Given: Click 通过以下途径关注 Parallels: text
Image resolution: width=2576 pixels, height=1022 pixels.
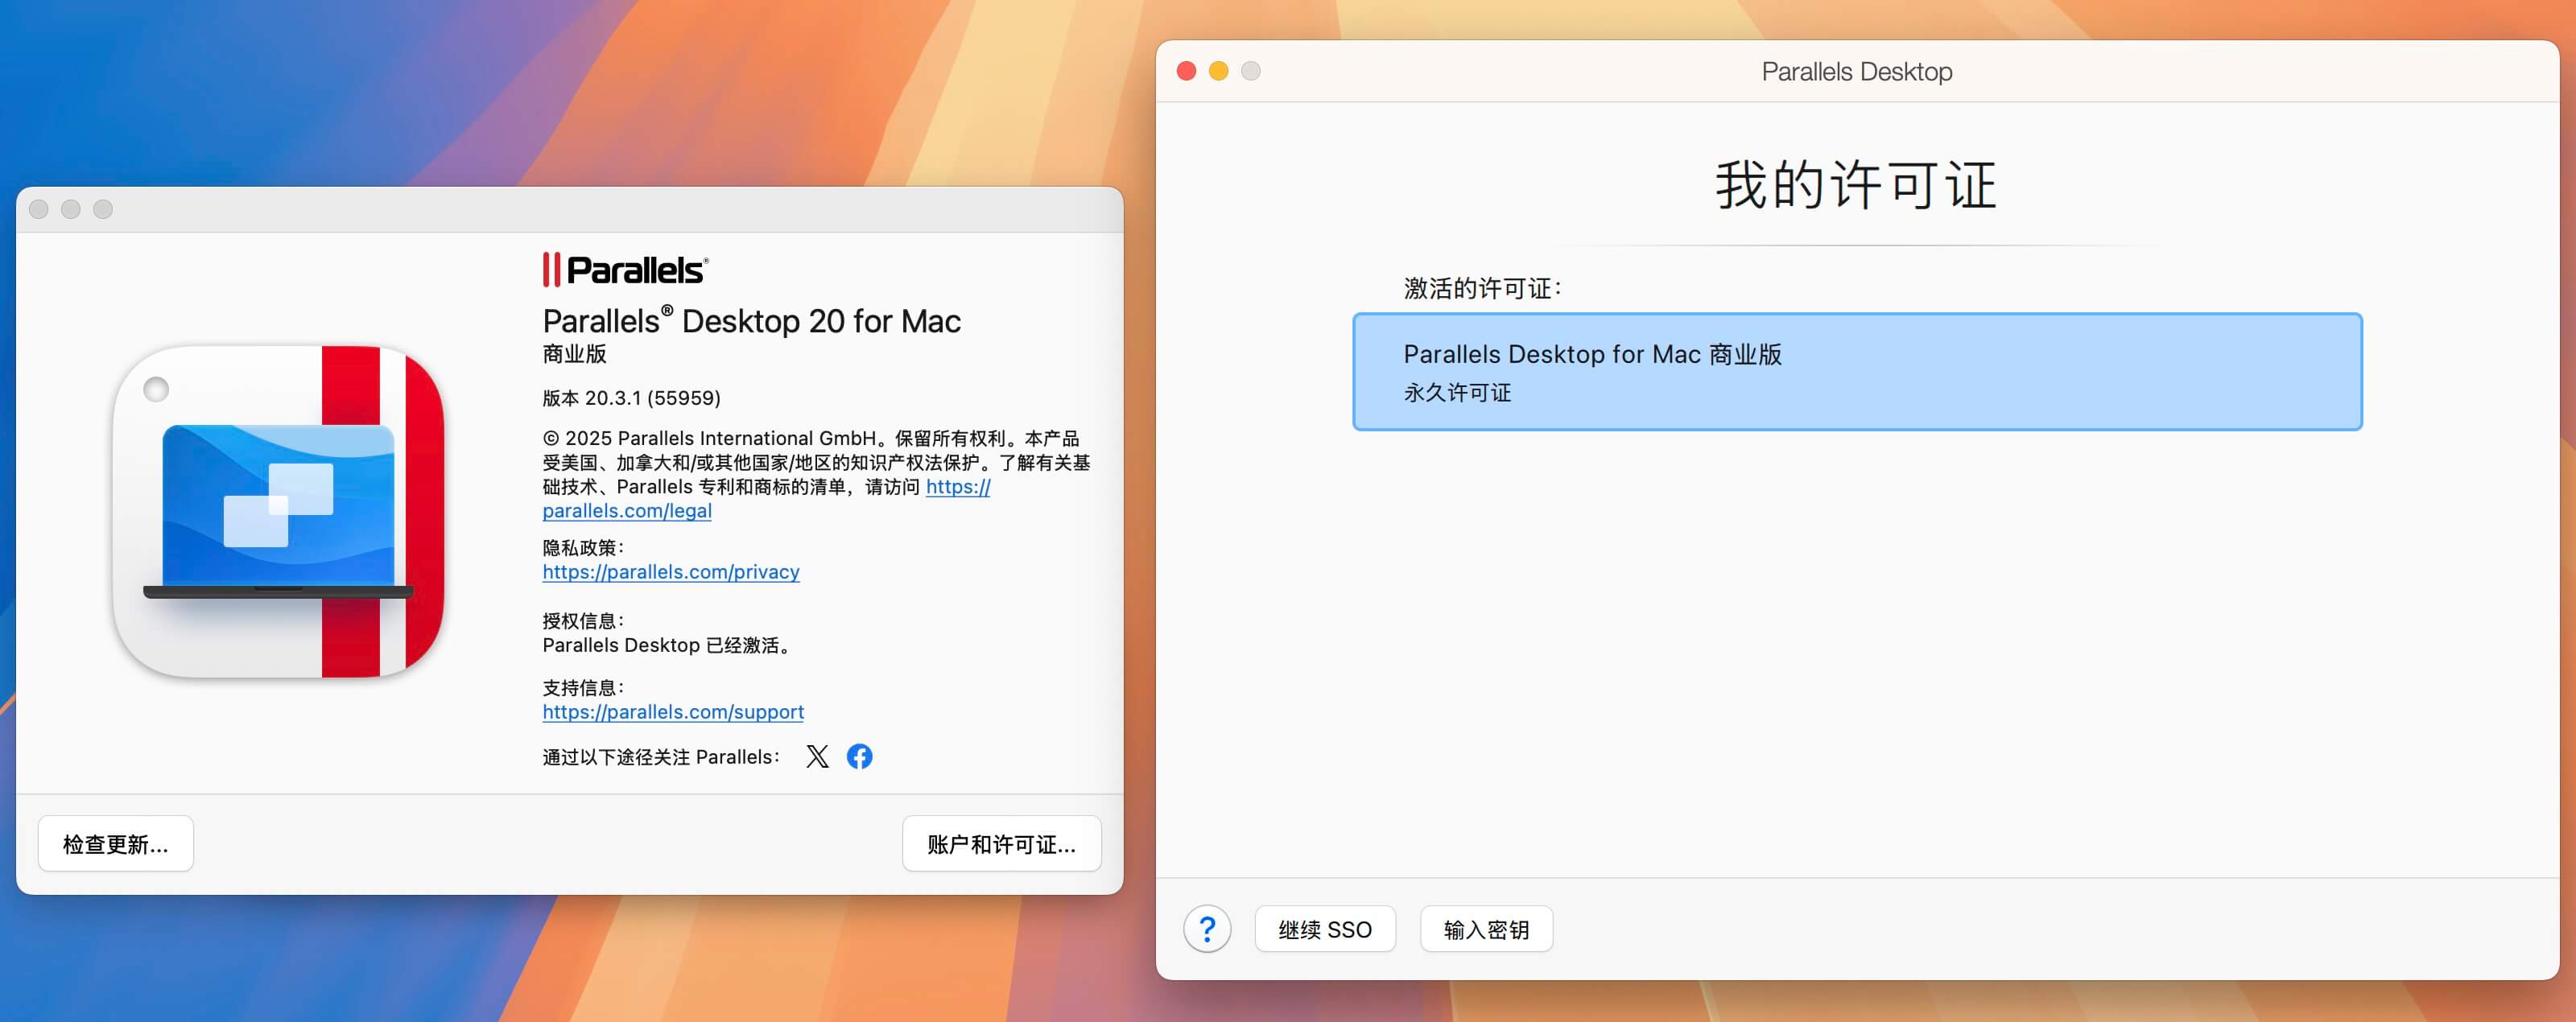Looking at the screenshot, I should [x=661, y=757].
